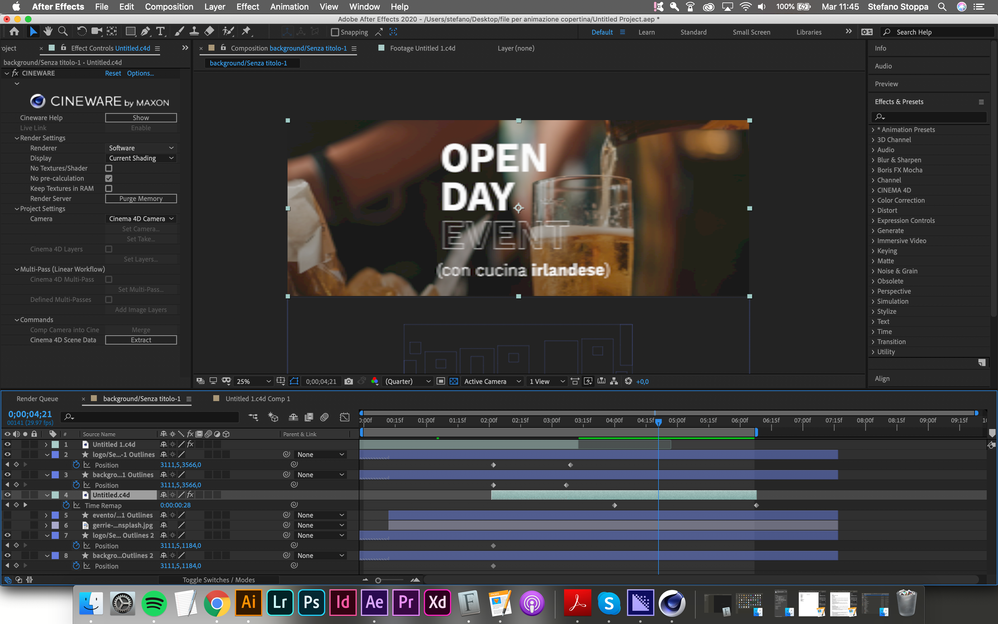Screen dimensions: 998x624
Task: Click the Position stopwatch for logo/Se...-1 Outlines
Action: pos(76,465)
